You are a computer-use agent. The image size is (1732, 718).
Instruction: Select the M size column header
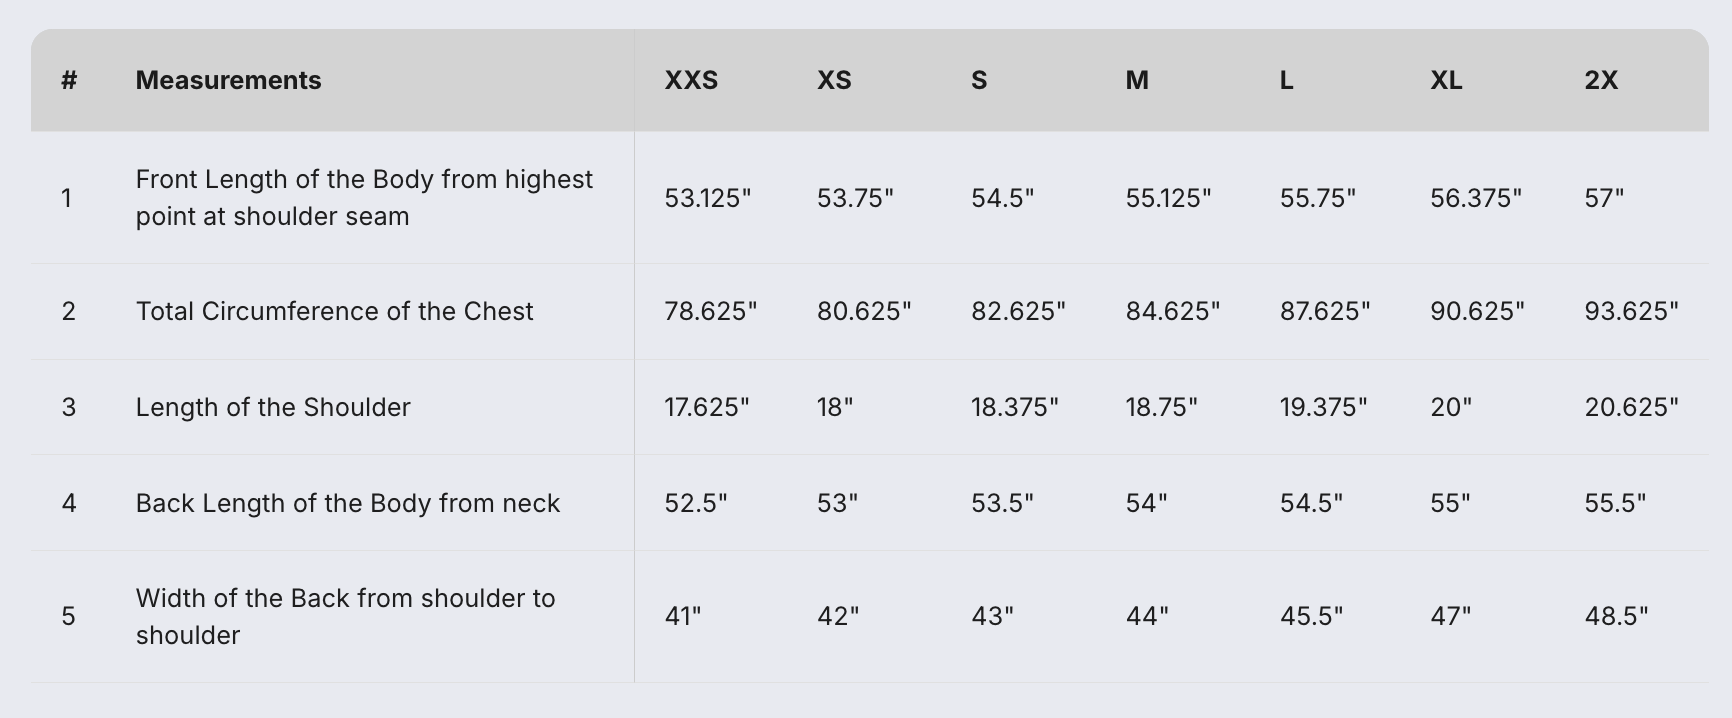pyautogui.click(x=1137, y=80)
